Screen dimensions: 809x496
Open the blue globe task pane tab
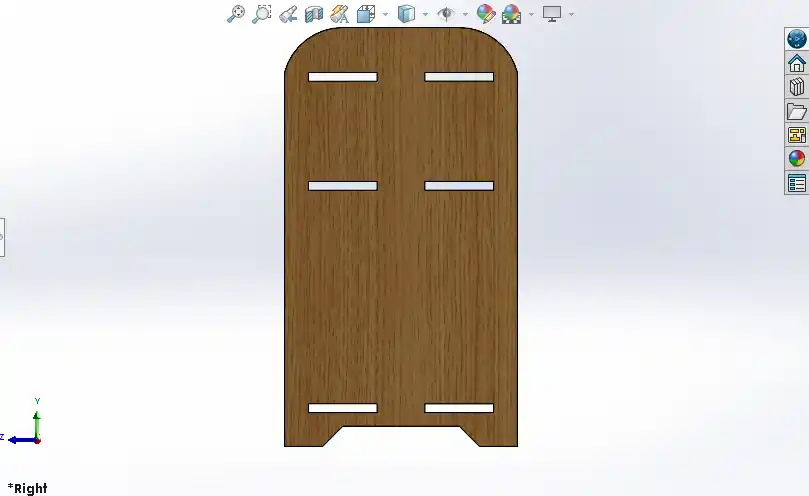tap(797, 39)
